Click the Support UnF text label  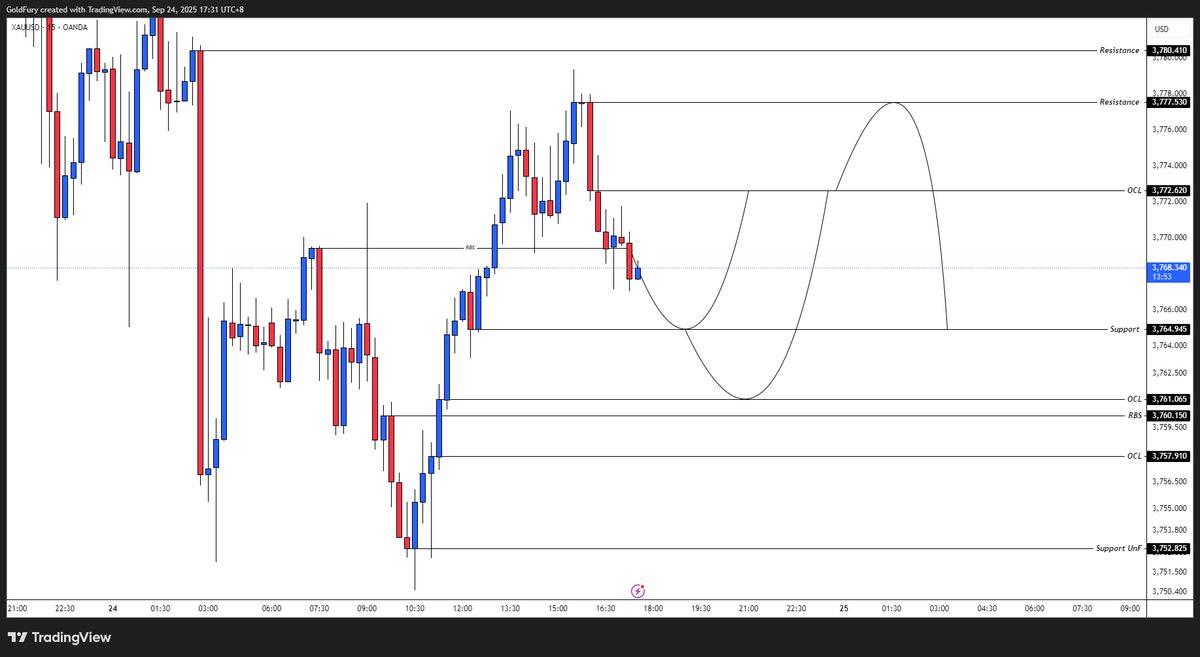(x=1118, y=548)
